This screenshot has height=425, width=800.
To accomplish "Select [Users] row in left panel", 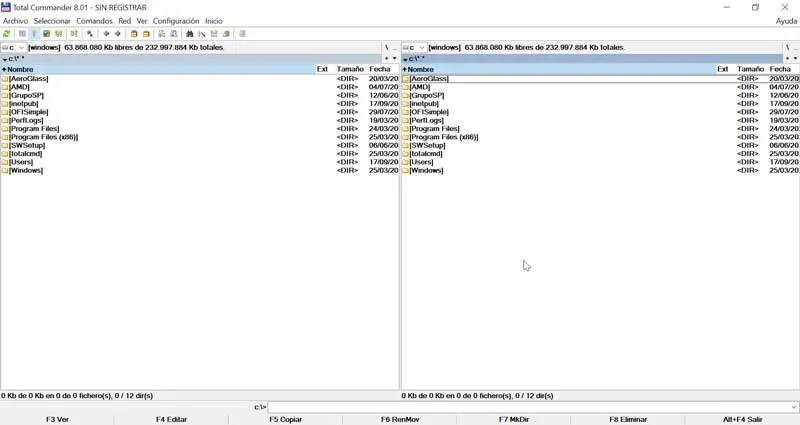I will point(199,162).
